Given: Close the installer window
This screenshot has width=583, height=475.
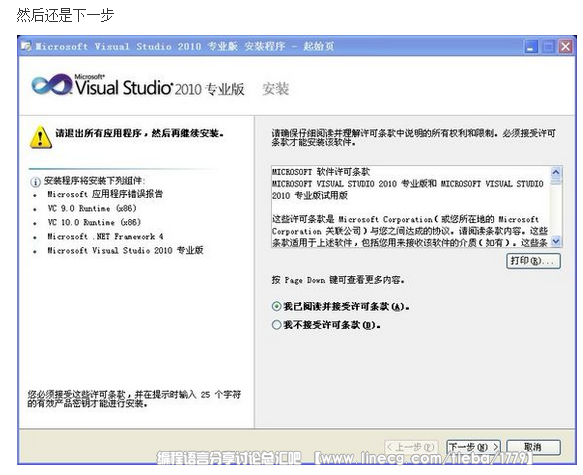Looking at the screenshot, I should [x=566, y=47].
